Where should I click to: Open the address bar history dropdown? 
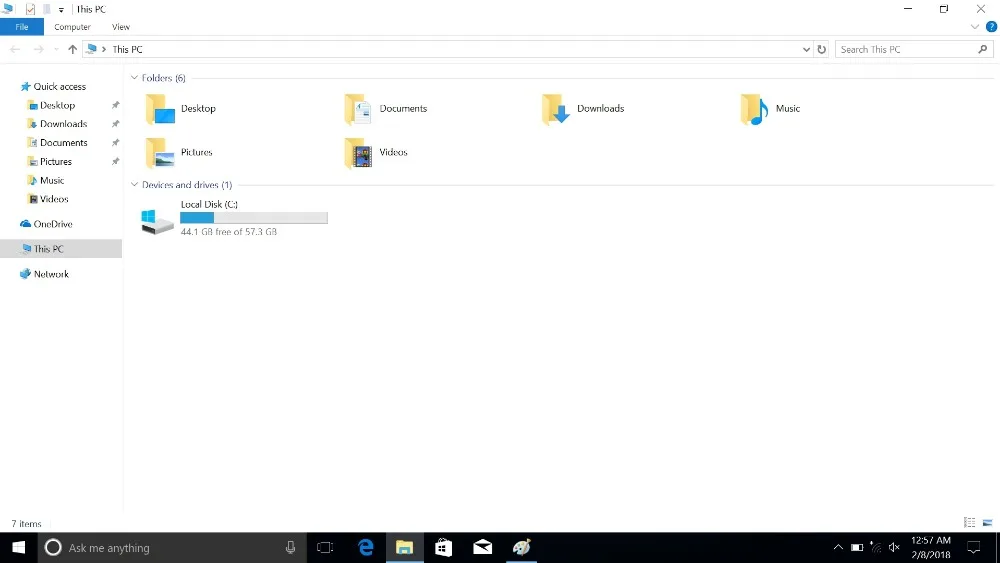point(806,49)
